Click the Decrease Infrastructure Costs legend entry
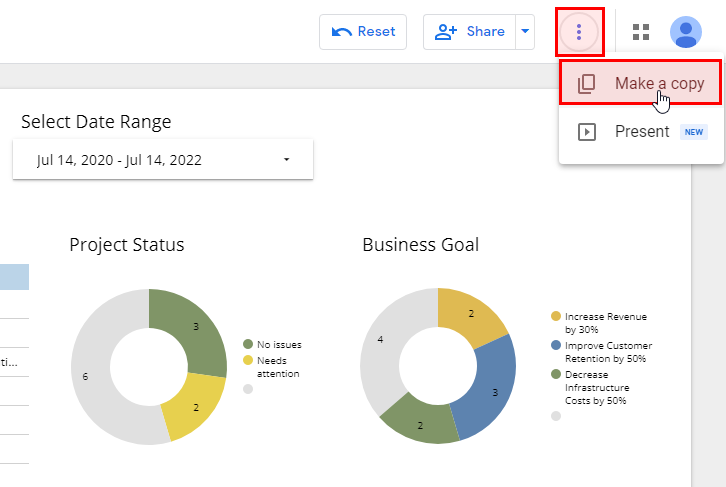Viewport: 726px width, 487px height. coord(594,388)
